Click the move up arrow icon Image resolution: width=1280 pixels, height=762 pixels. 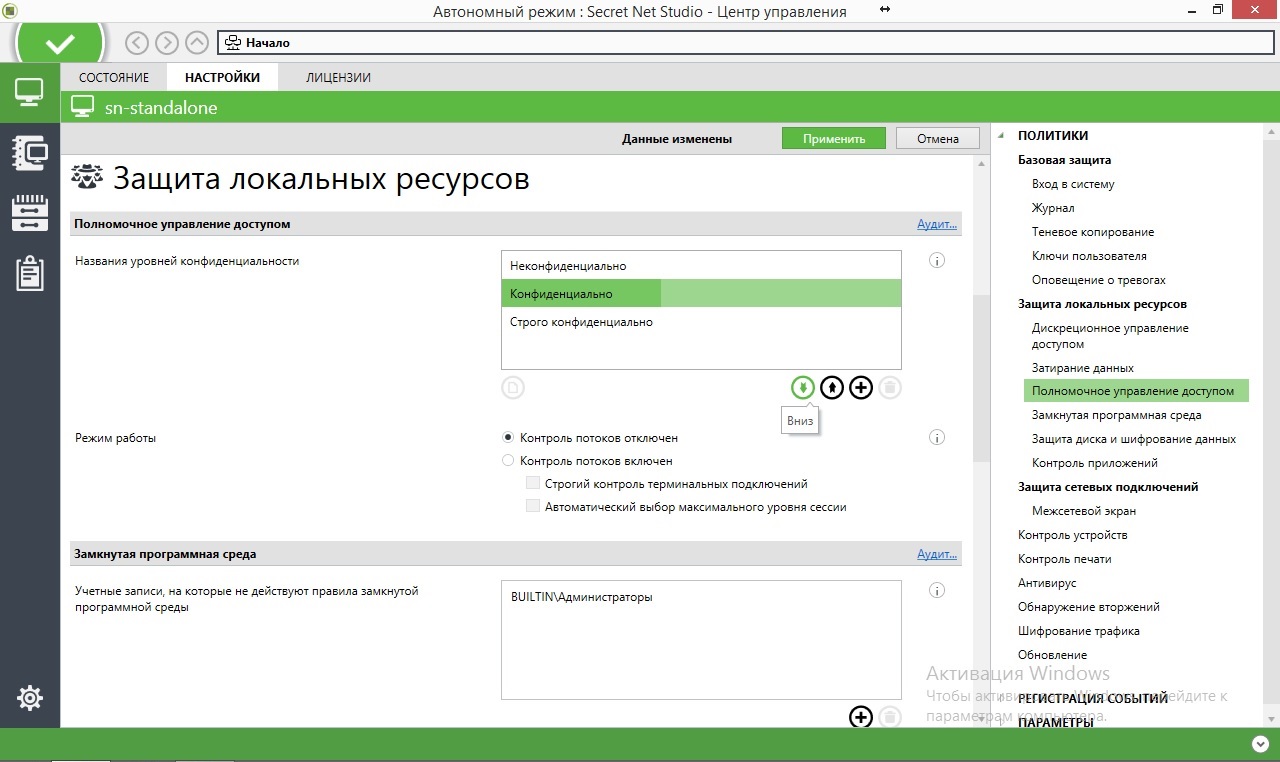pyautogui.click(x=832, y=388)
